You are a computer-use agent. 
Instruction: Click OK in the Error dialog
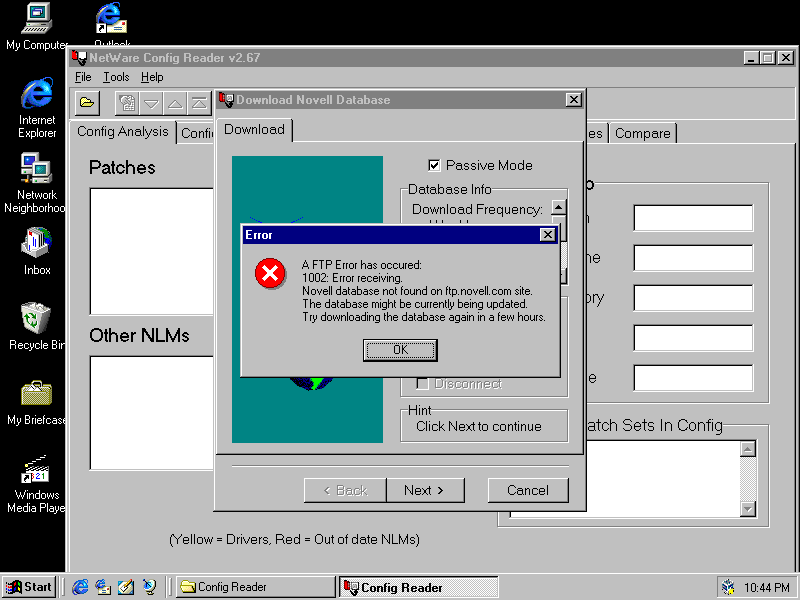400,350
